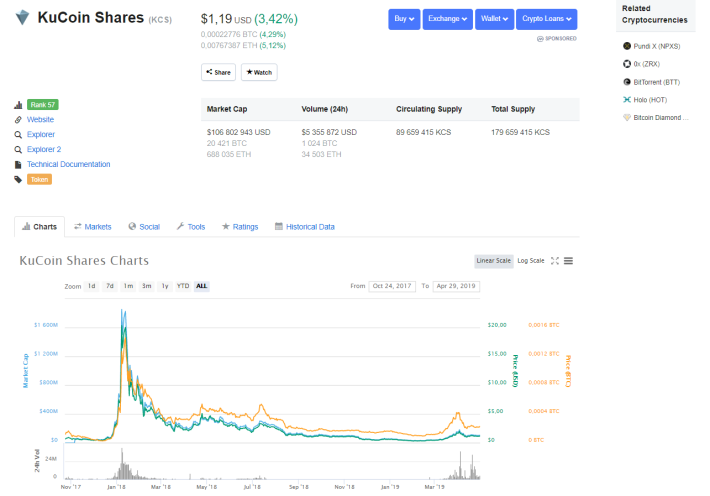The height and width of the screenshot is (496, 710).
Task: Click the rank bar-chart icon
Action: click(18, 105)
